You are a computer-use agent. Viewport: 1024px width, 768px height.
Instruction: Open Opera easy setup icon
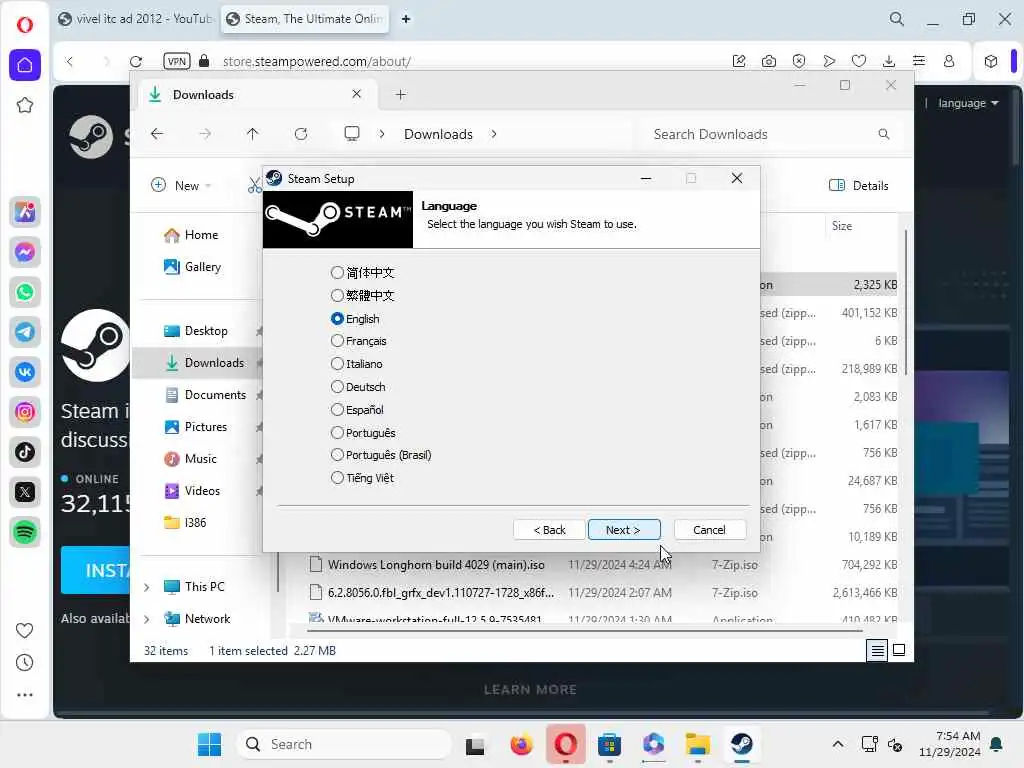919,61
